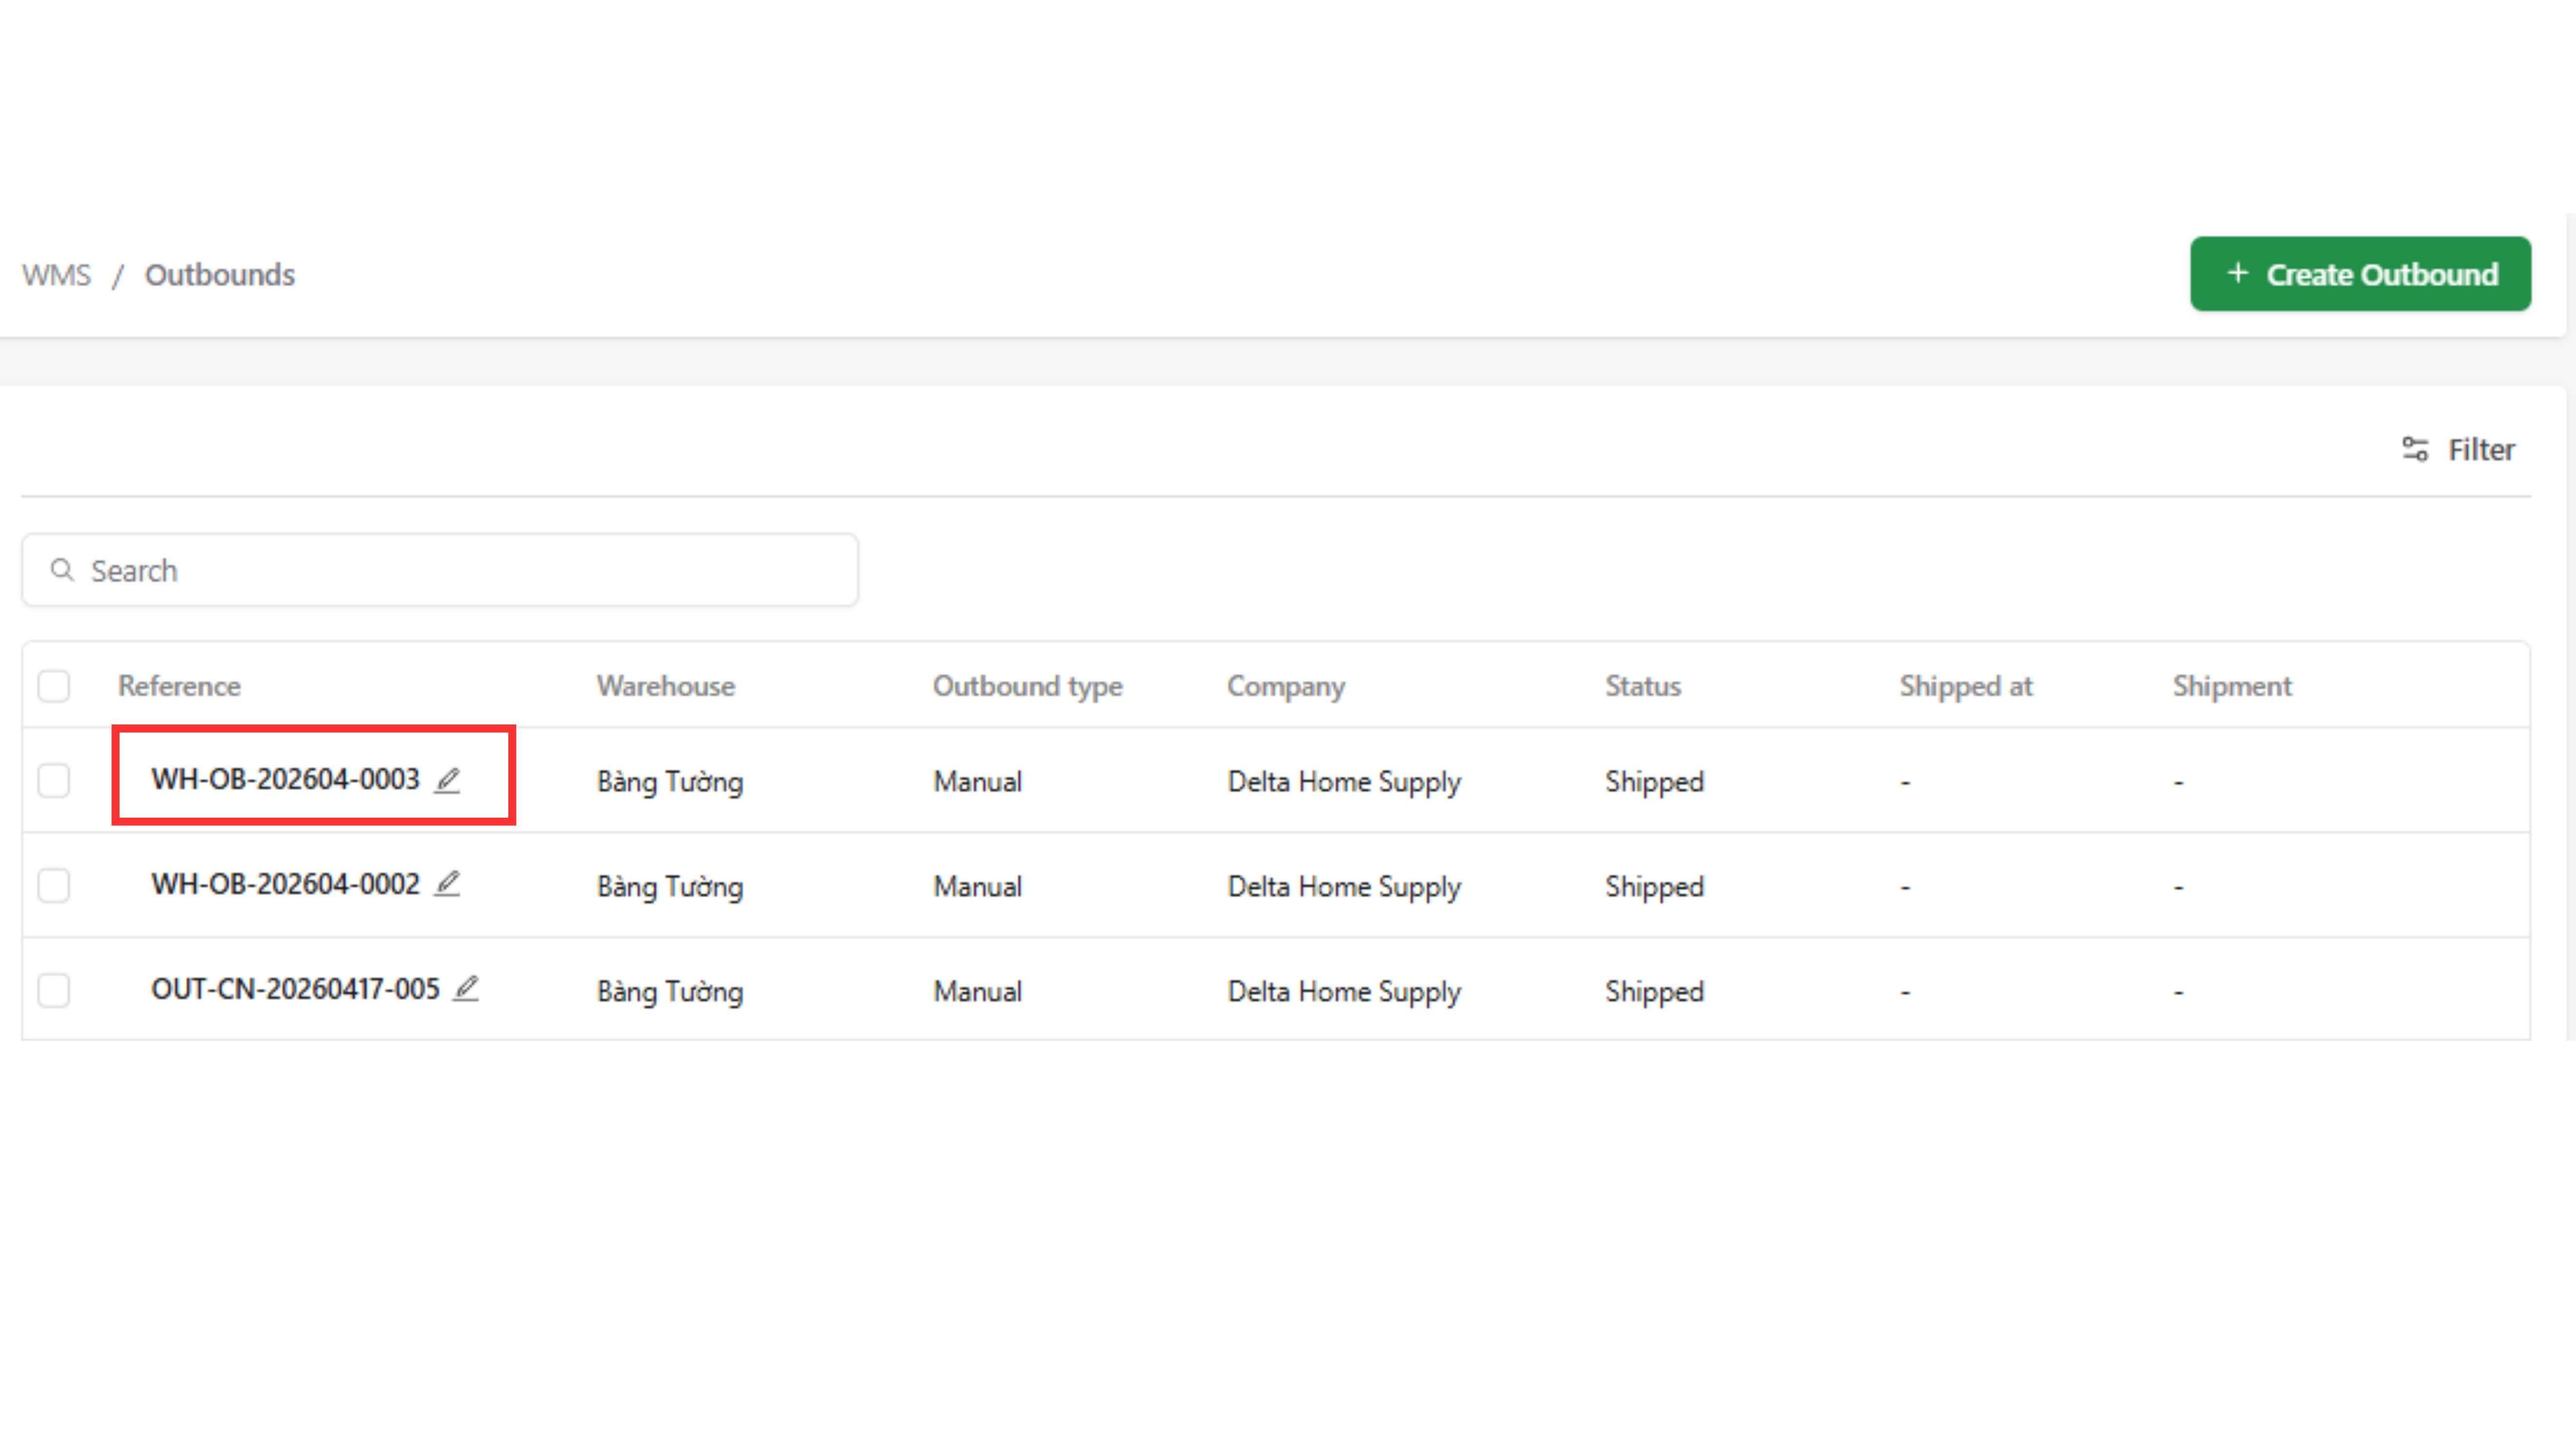Select checkbox for OUT-CN-20260417-005 row
This screenshot has width=2576, height=1449.
coord(54,990)
